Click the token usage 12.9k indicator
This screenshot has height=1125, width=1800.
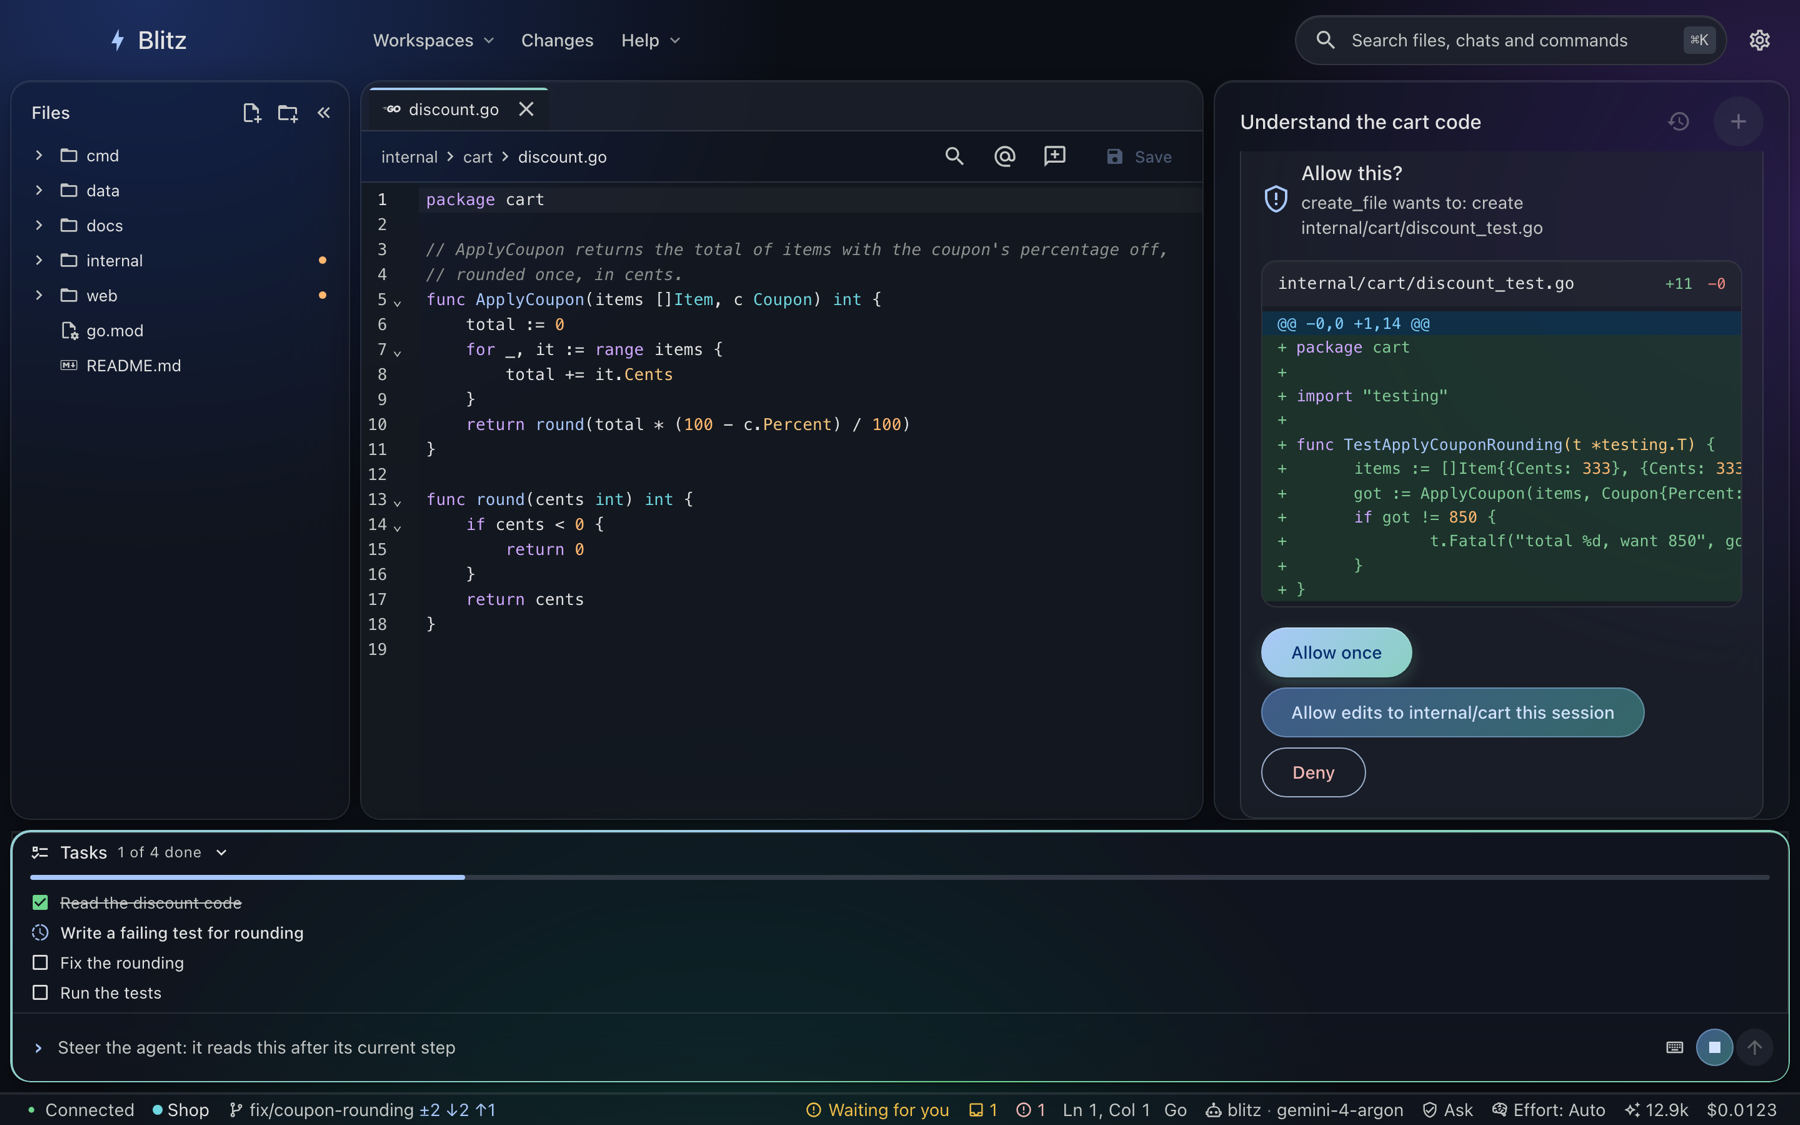pyautogui.click(x=1656, y=1110)
